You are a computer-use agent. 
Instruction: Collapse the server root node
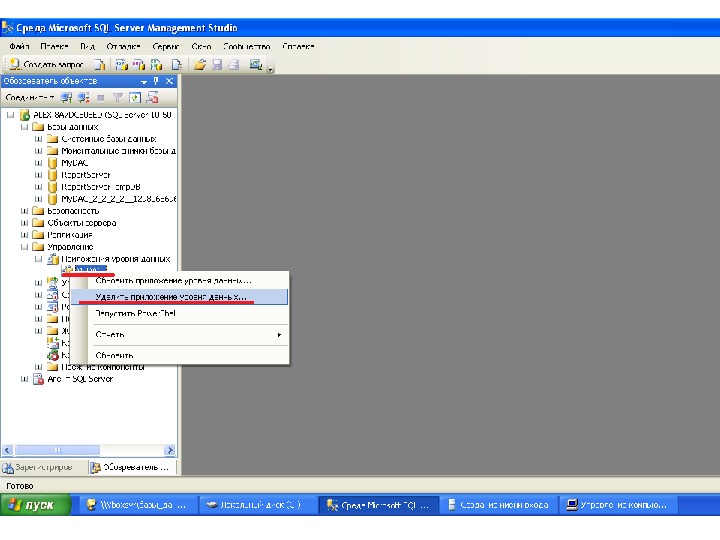[11, 115]
